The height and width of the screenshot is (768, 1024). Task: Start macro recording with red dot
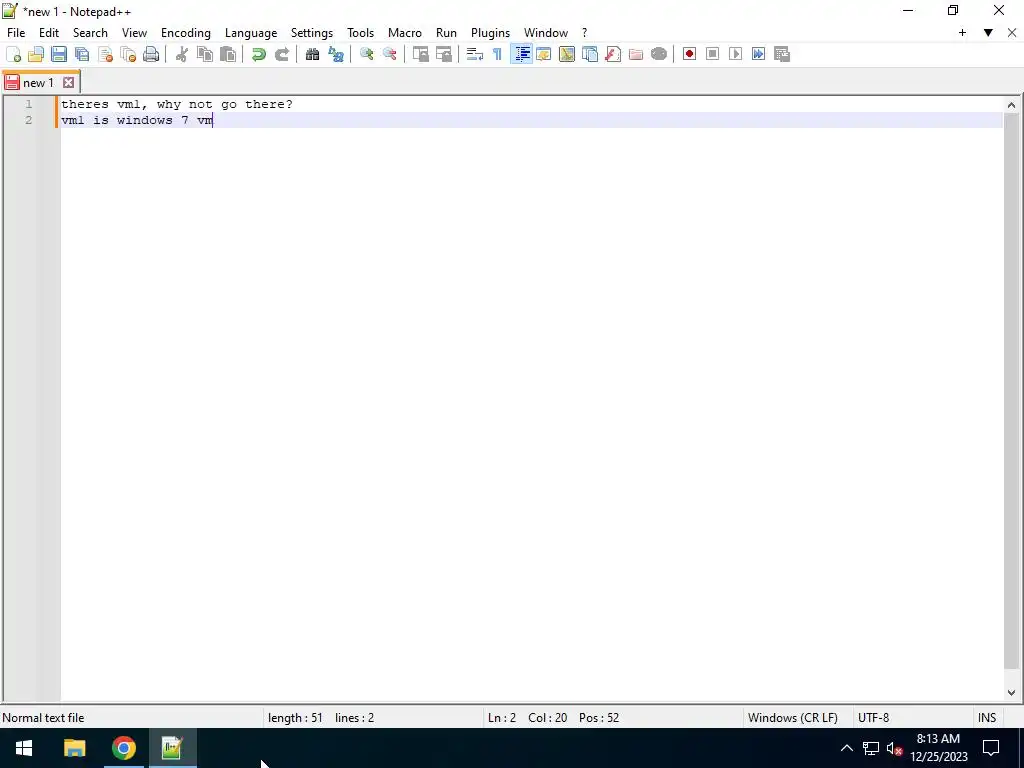(689, 54)
